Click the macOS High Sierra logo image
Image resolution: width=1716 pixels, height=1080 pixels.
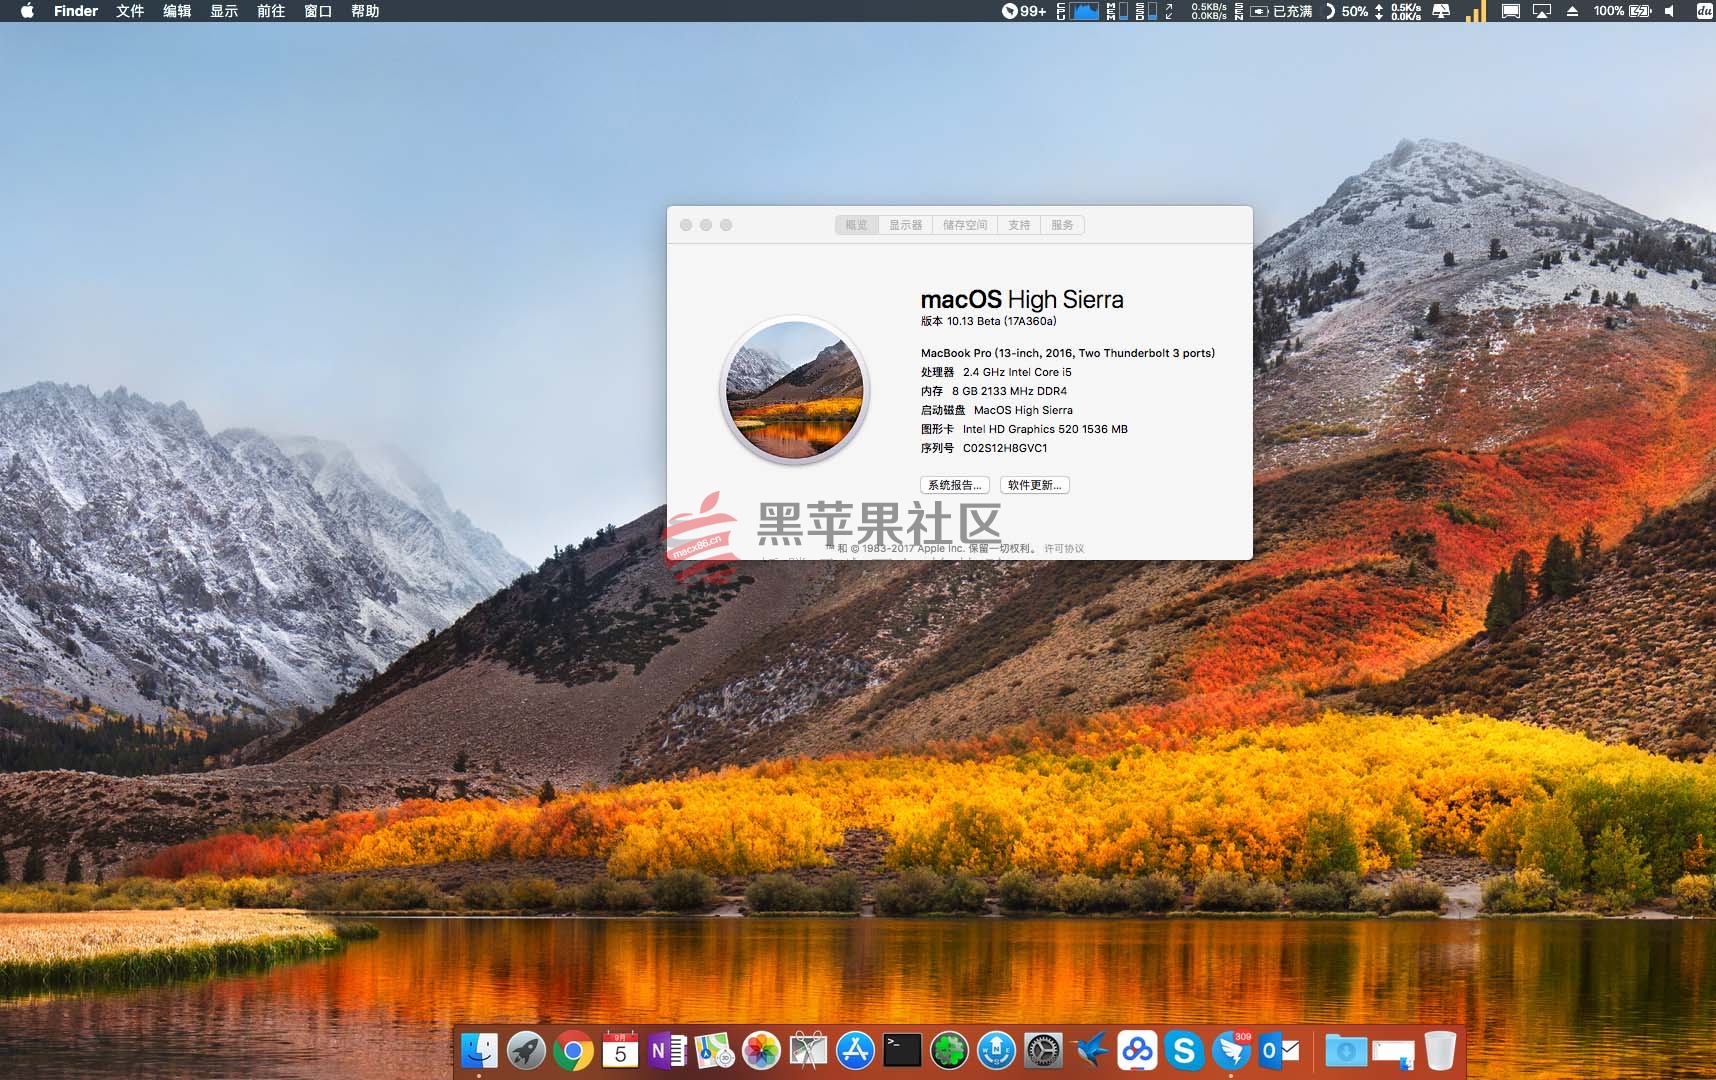[795, 389]
